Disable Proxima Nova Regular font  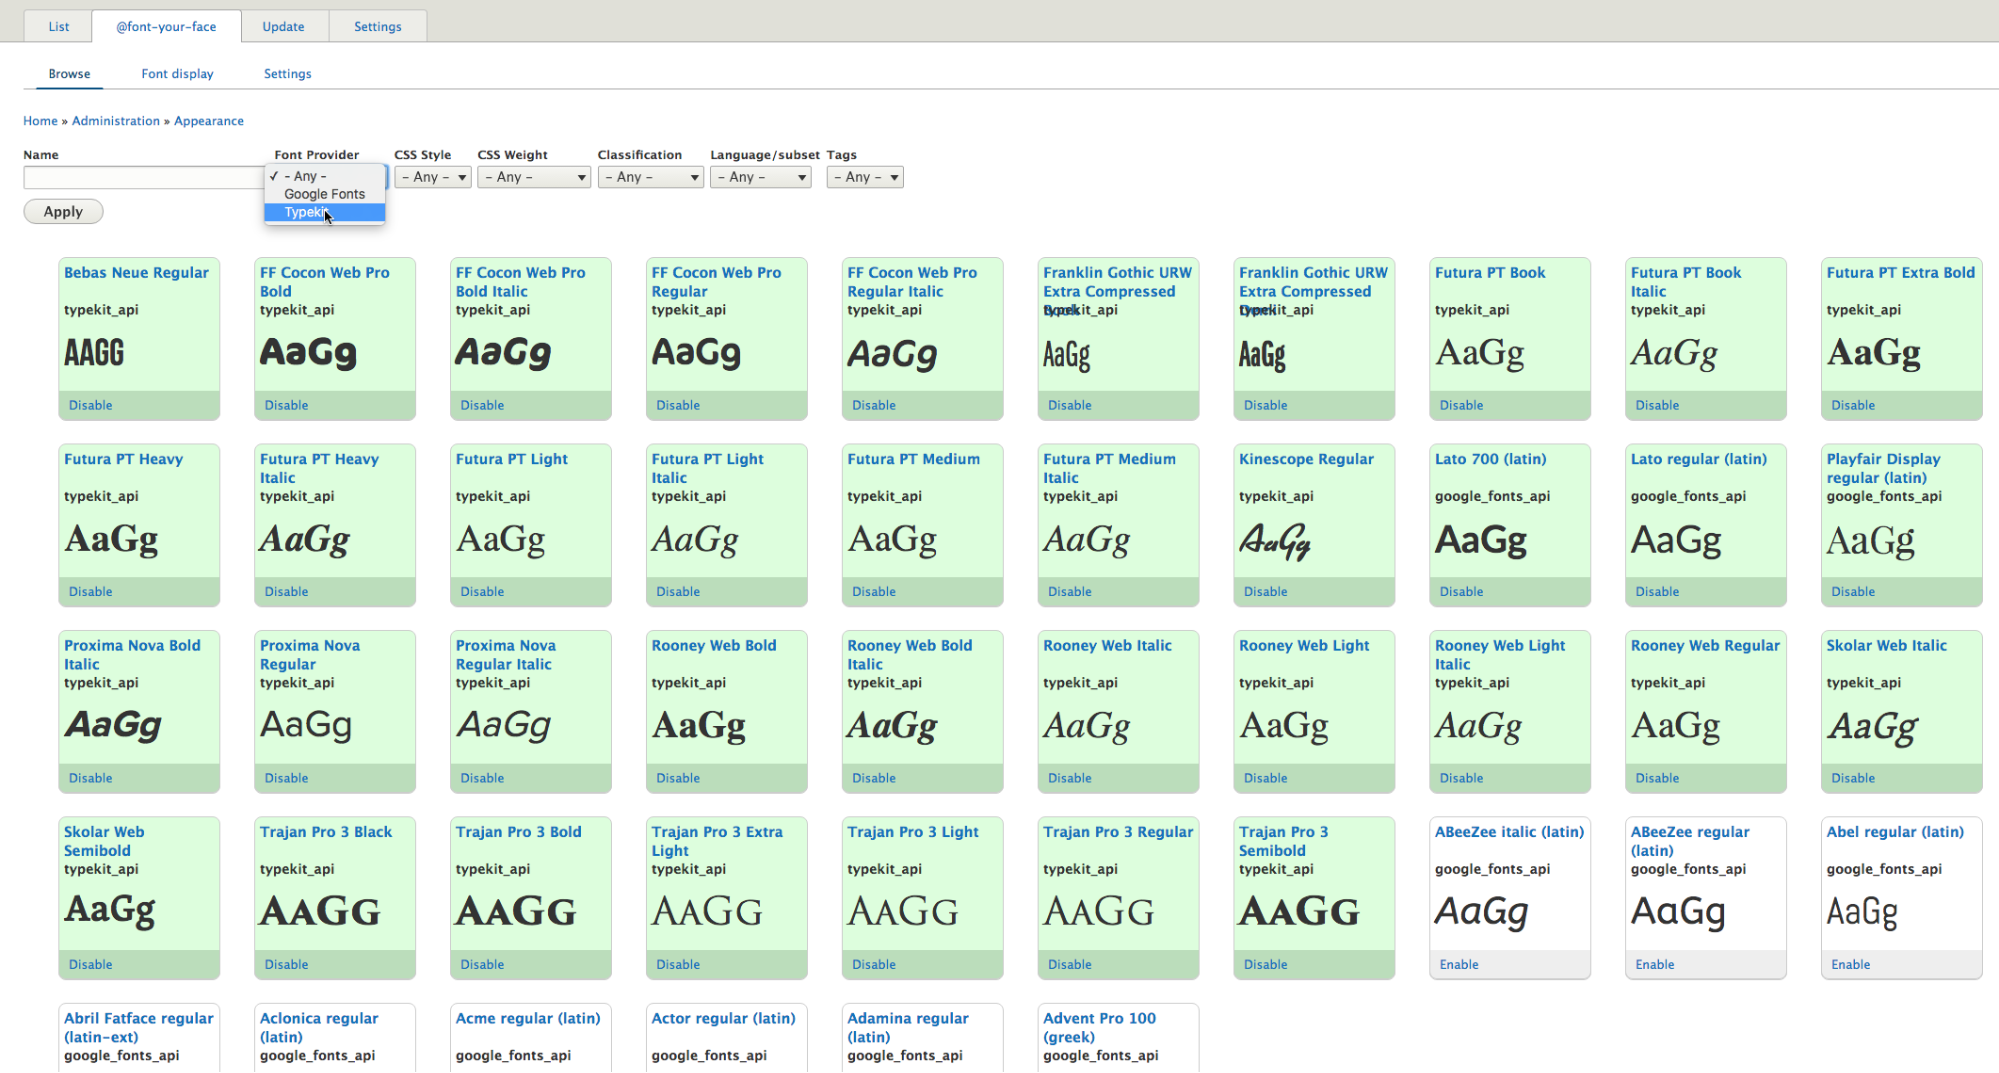point(286,778)
